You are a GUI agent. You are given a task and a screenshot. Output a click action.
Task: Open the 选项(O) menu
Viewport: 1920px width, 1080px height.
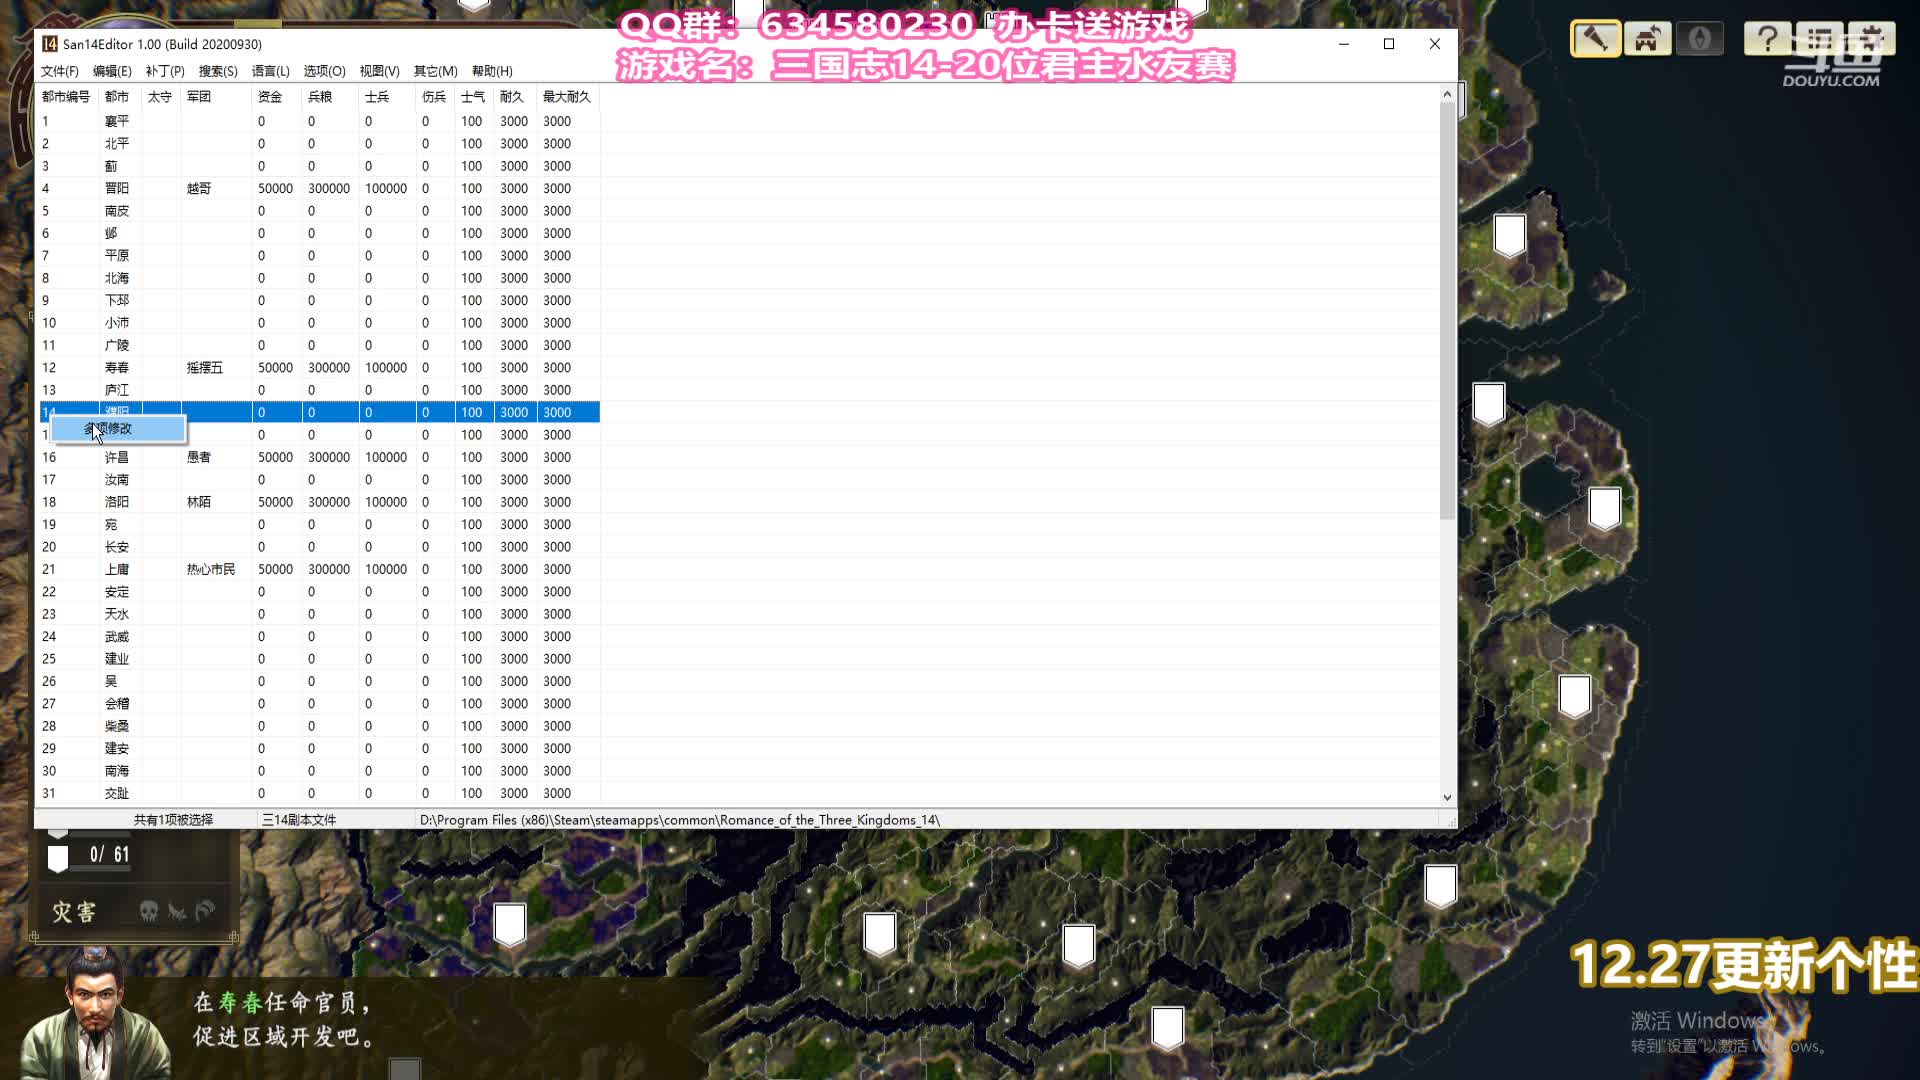(x=324, y=71)
